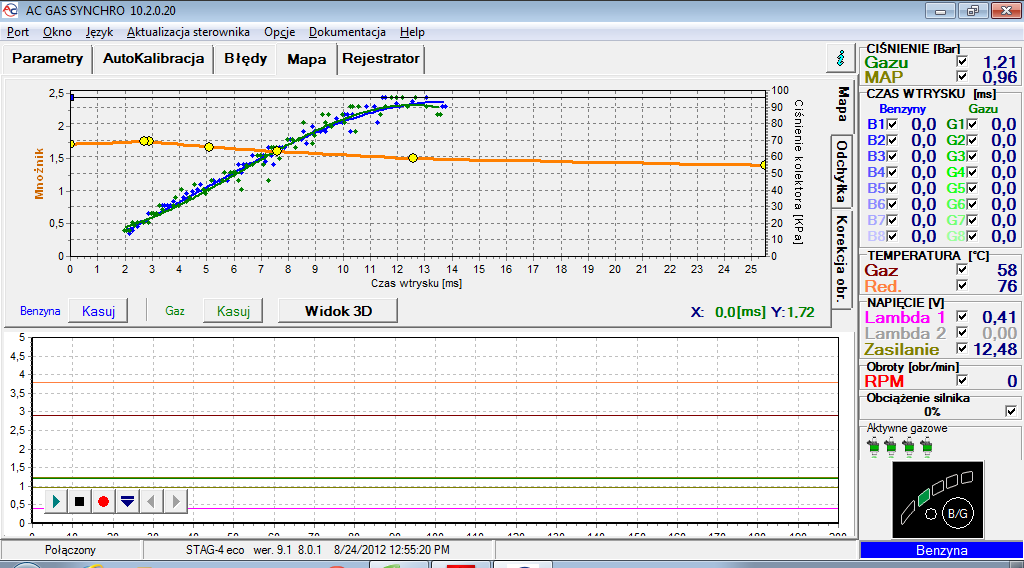
Task: Click the black stop button
Action: (x=79, y=501)
